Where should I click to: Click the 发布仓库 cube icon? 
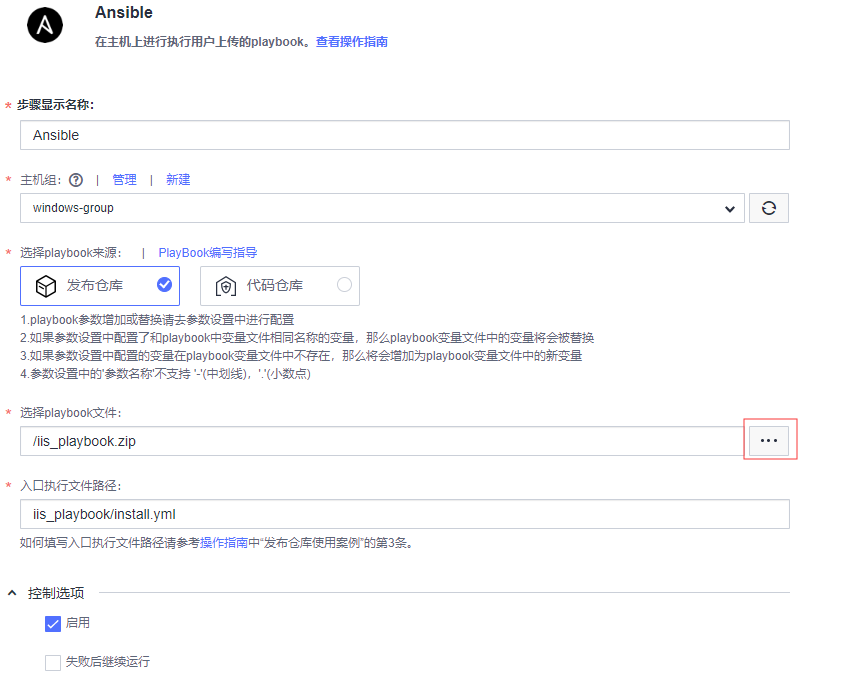(x=46, y=286)
